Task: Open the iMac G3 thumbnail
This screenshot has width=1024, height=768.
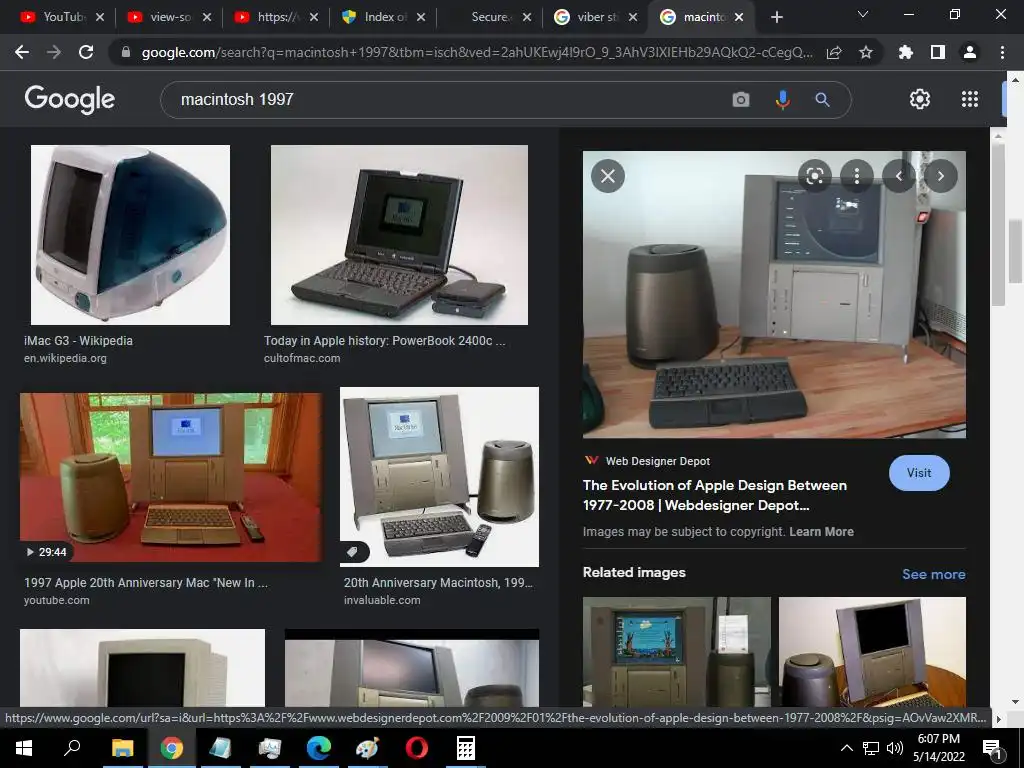Action: [x=130, y=234]
